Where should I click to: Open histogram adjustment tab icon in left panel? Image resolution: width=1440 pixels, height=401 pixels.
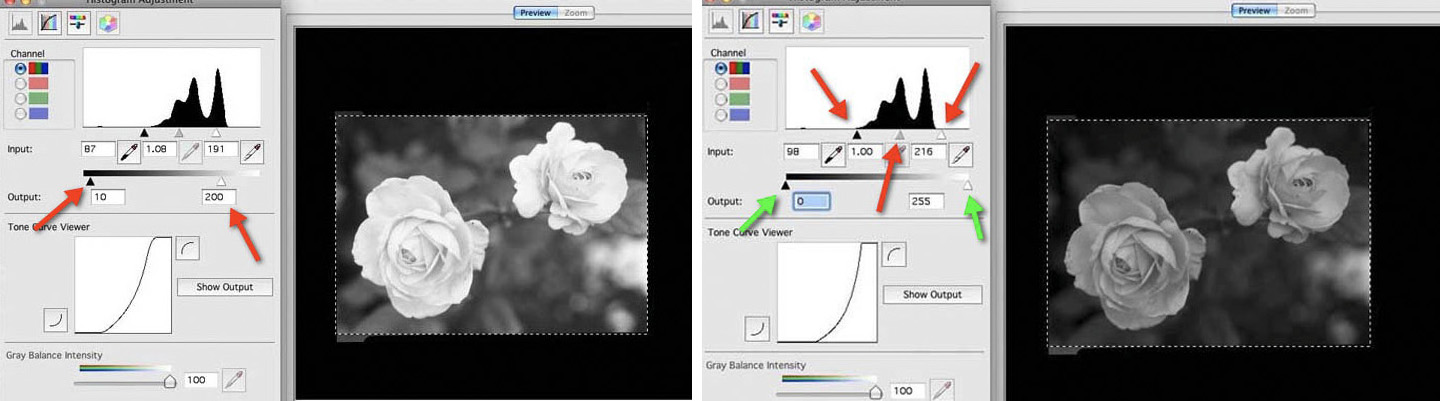point(21,21)
